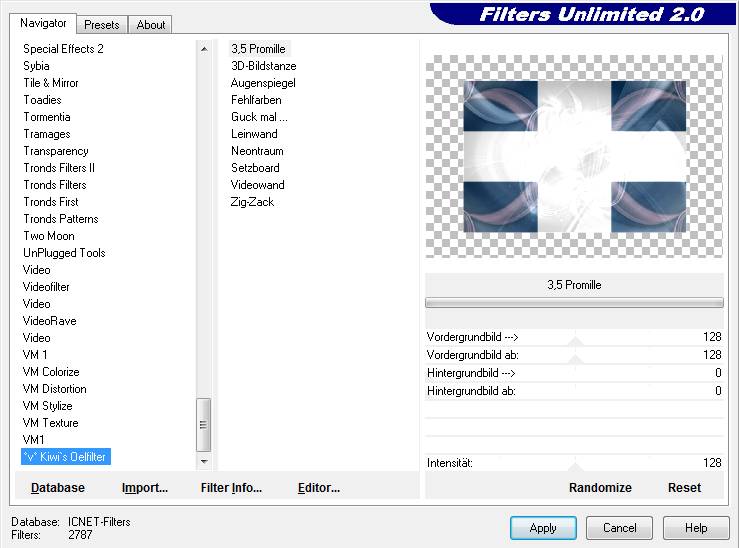Click the Vordergrundbild ab slider

(x=575, y=355)
